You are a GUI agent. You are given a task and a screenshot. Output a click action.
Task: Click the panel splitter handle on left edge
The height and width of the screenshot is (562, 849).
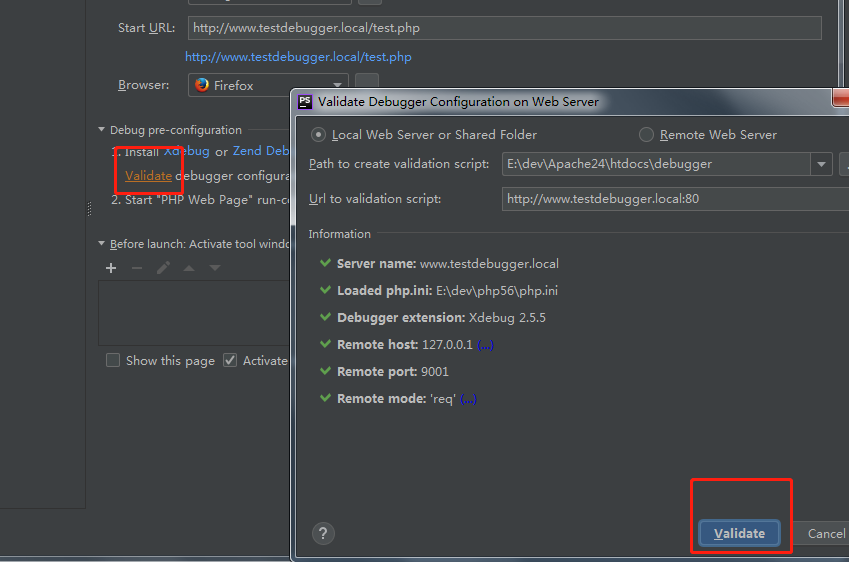(89, 209)
